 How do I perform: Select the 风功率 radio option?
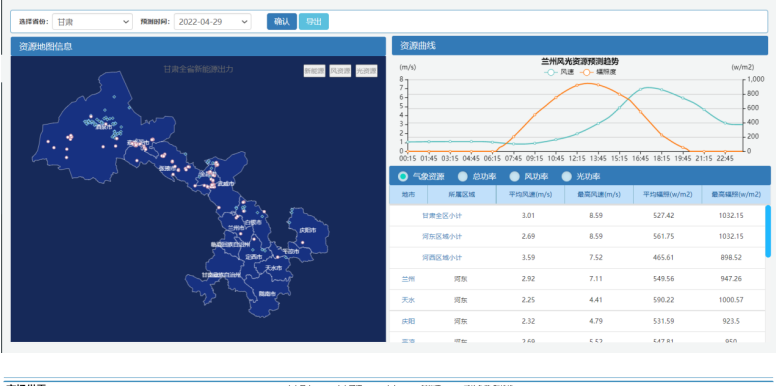pyautogui.click(x=515, y=176)
